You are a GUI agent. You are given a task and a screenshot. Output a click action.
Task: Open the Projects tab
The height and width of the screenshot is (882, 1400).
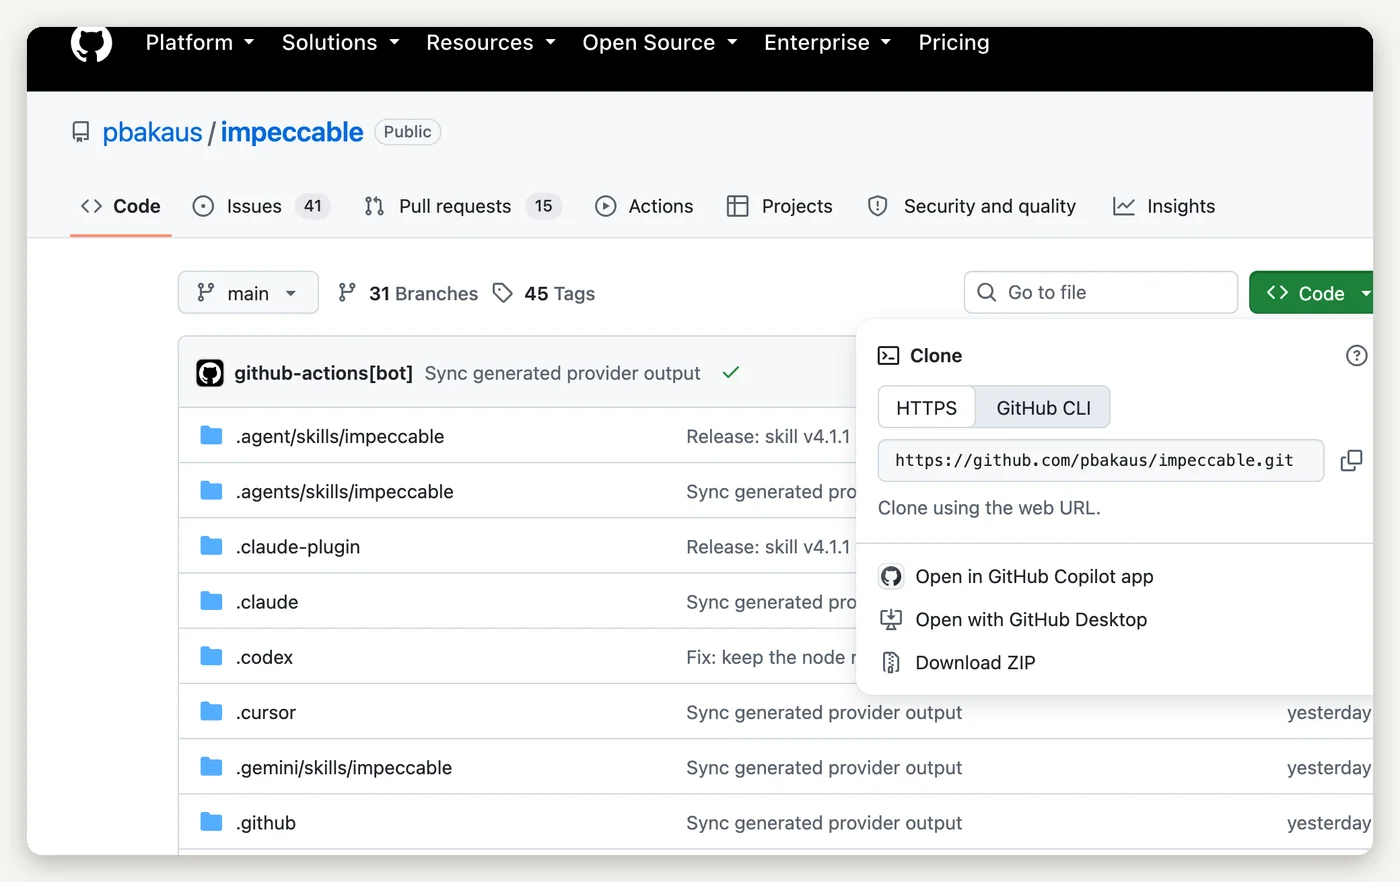[780, 206]
